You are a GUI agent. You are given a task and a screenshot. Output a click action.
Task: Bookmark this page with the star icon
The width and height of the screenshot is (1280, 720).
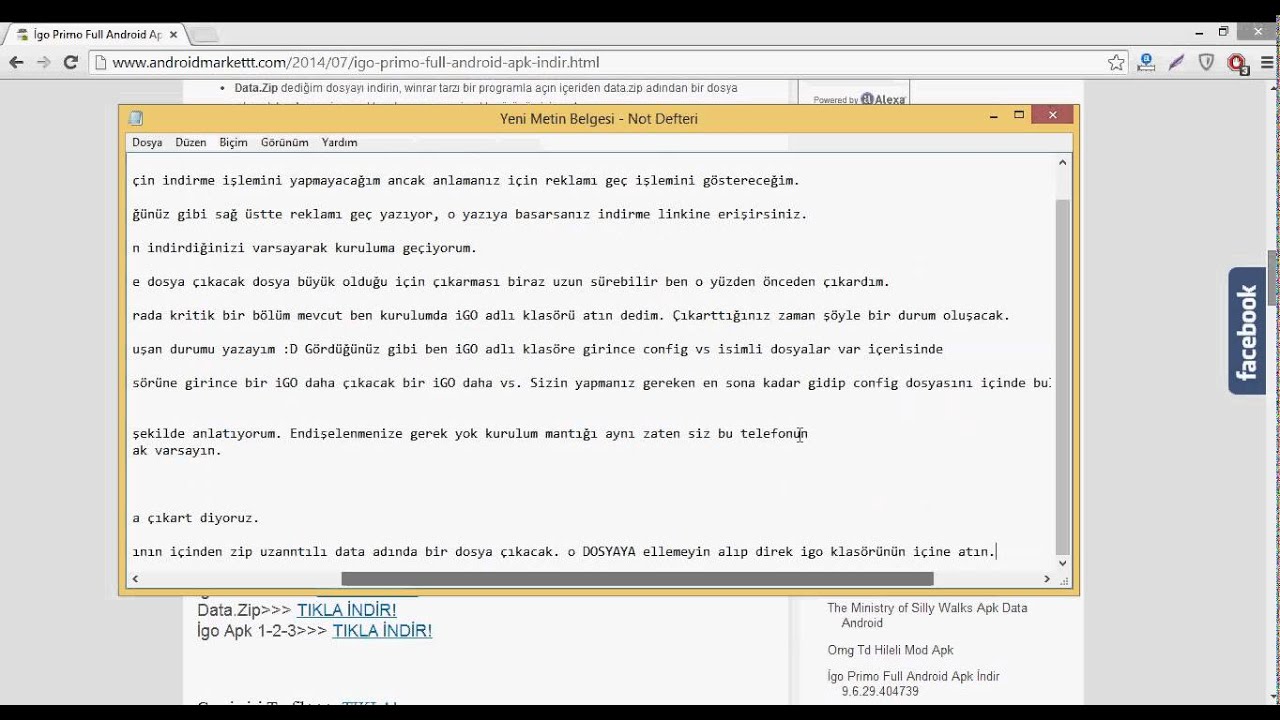1116,62
